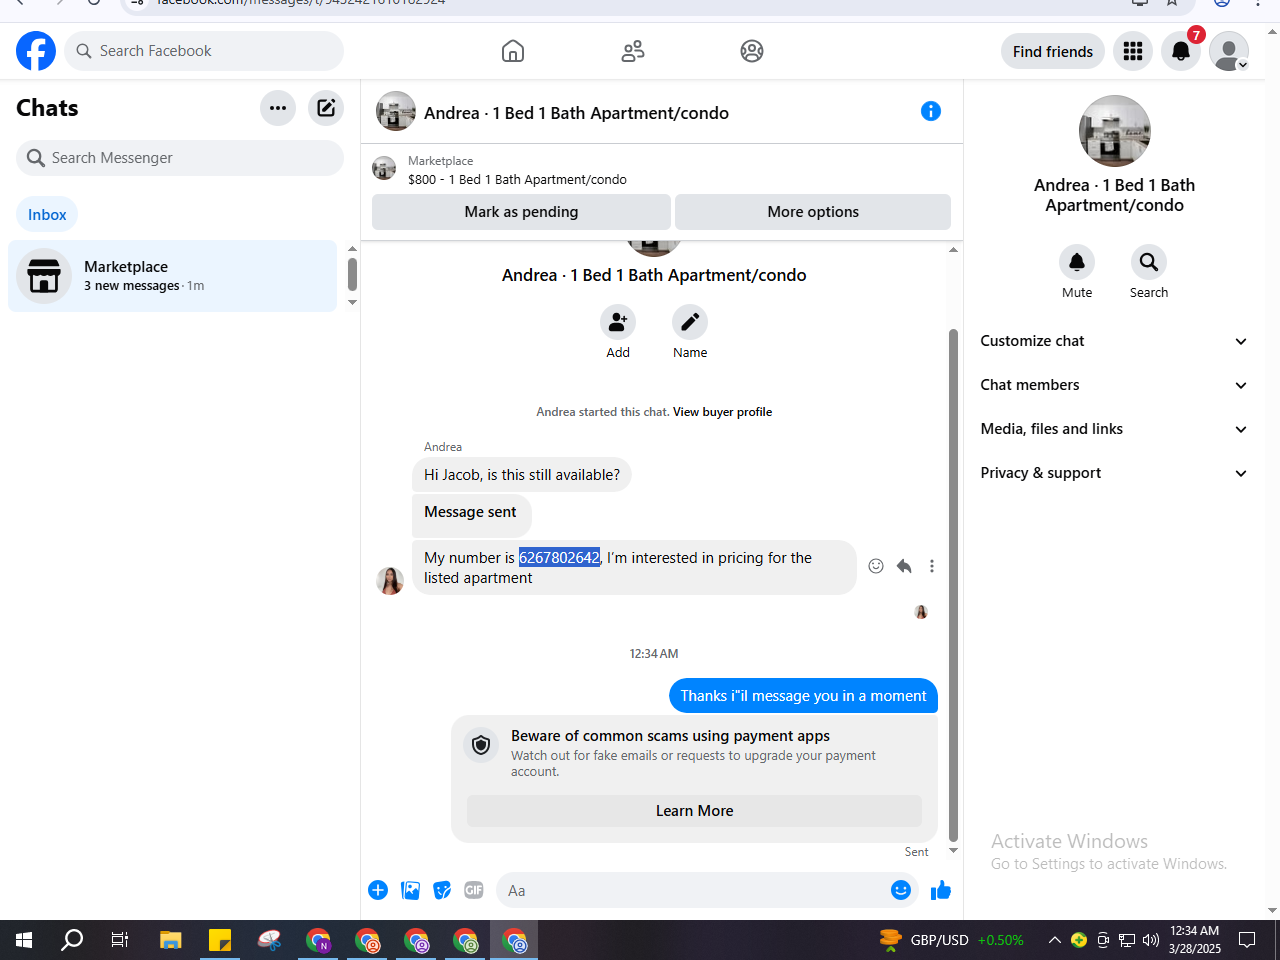Image resolution: width=1280 pixels, height=960 pixels.
Task: Send a thumbs-up like
Action: [941, 890]
